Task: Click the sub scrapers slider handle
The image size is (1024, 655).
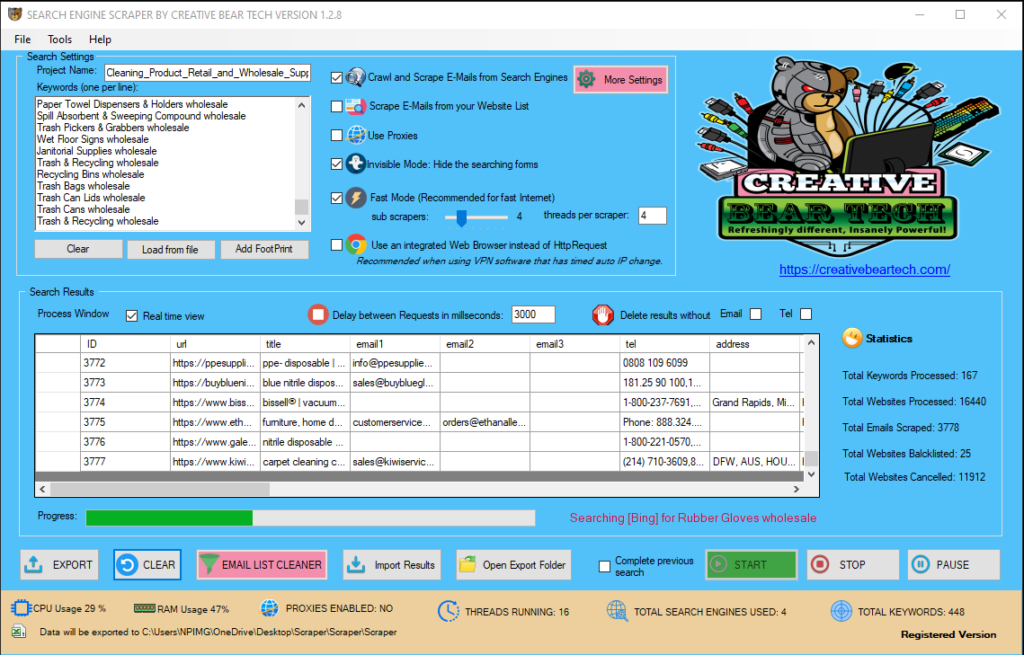Action: tap(461, 217)
